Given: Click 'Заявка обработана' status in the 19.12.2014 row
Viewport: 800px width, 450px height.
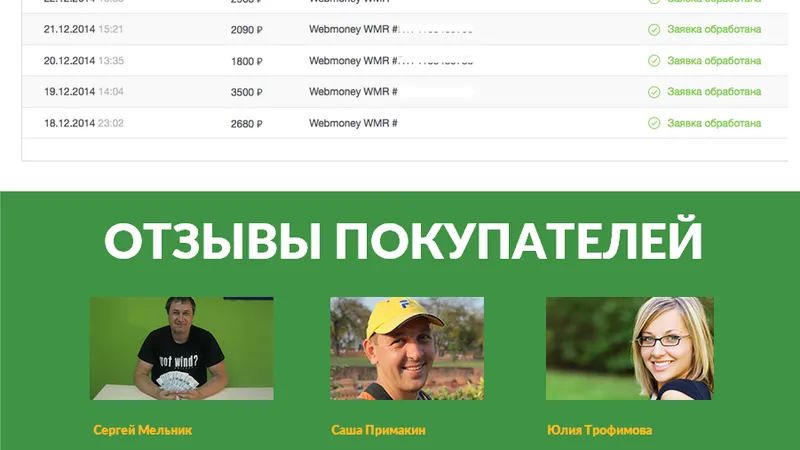Looking at the screenshot, I should point(714,92).
